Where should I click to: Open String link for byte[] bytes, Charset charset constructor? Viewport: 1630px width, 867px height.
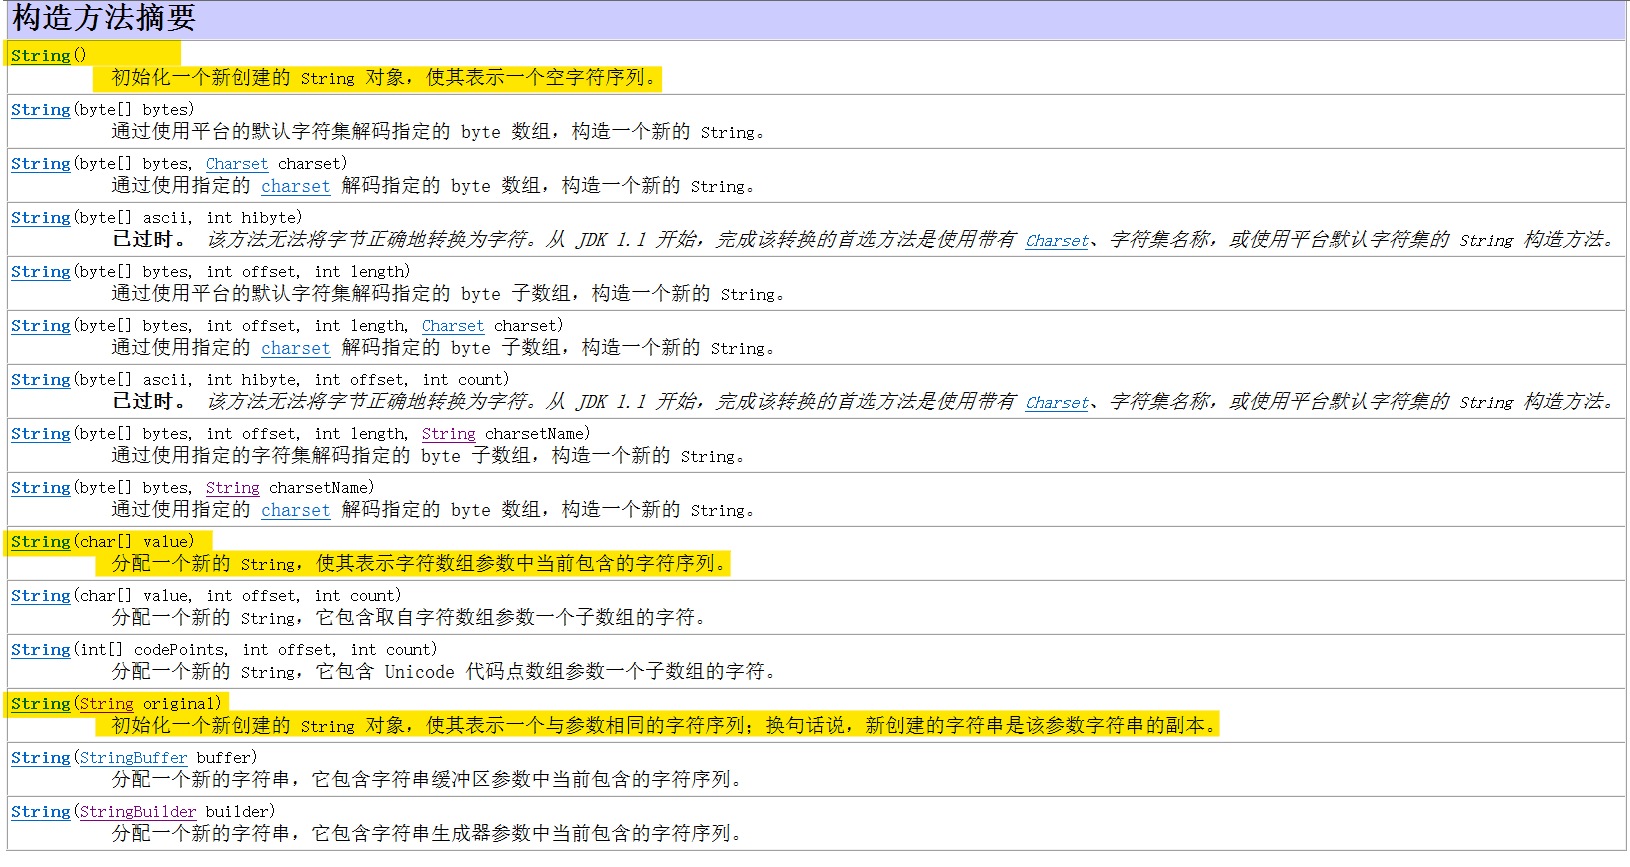[41, 164]
